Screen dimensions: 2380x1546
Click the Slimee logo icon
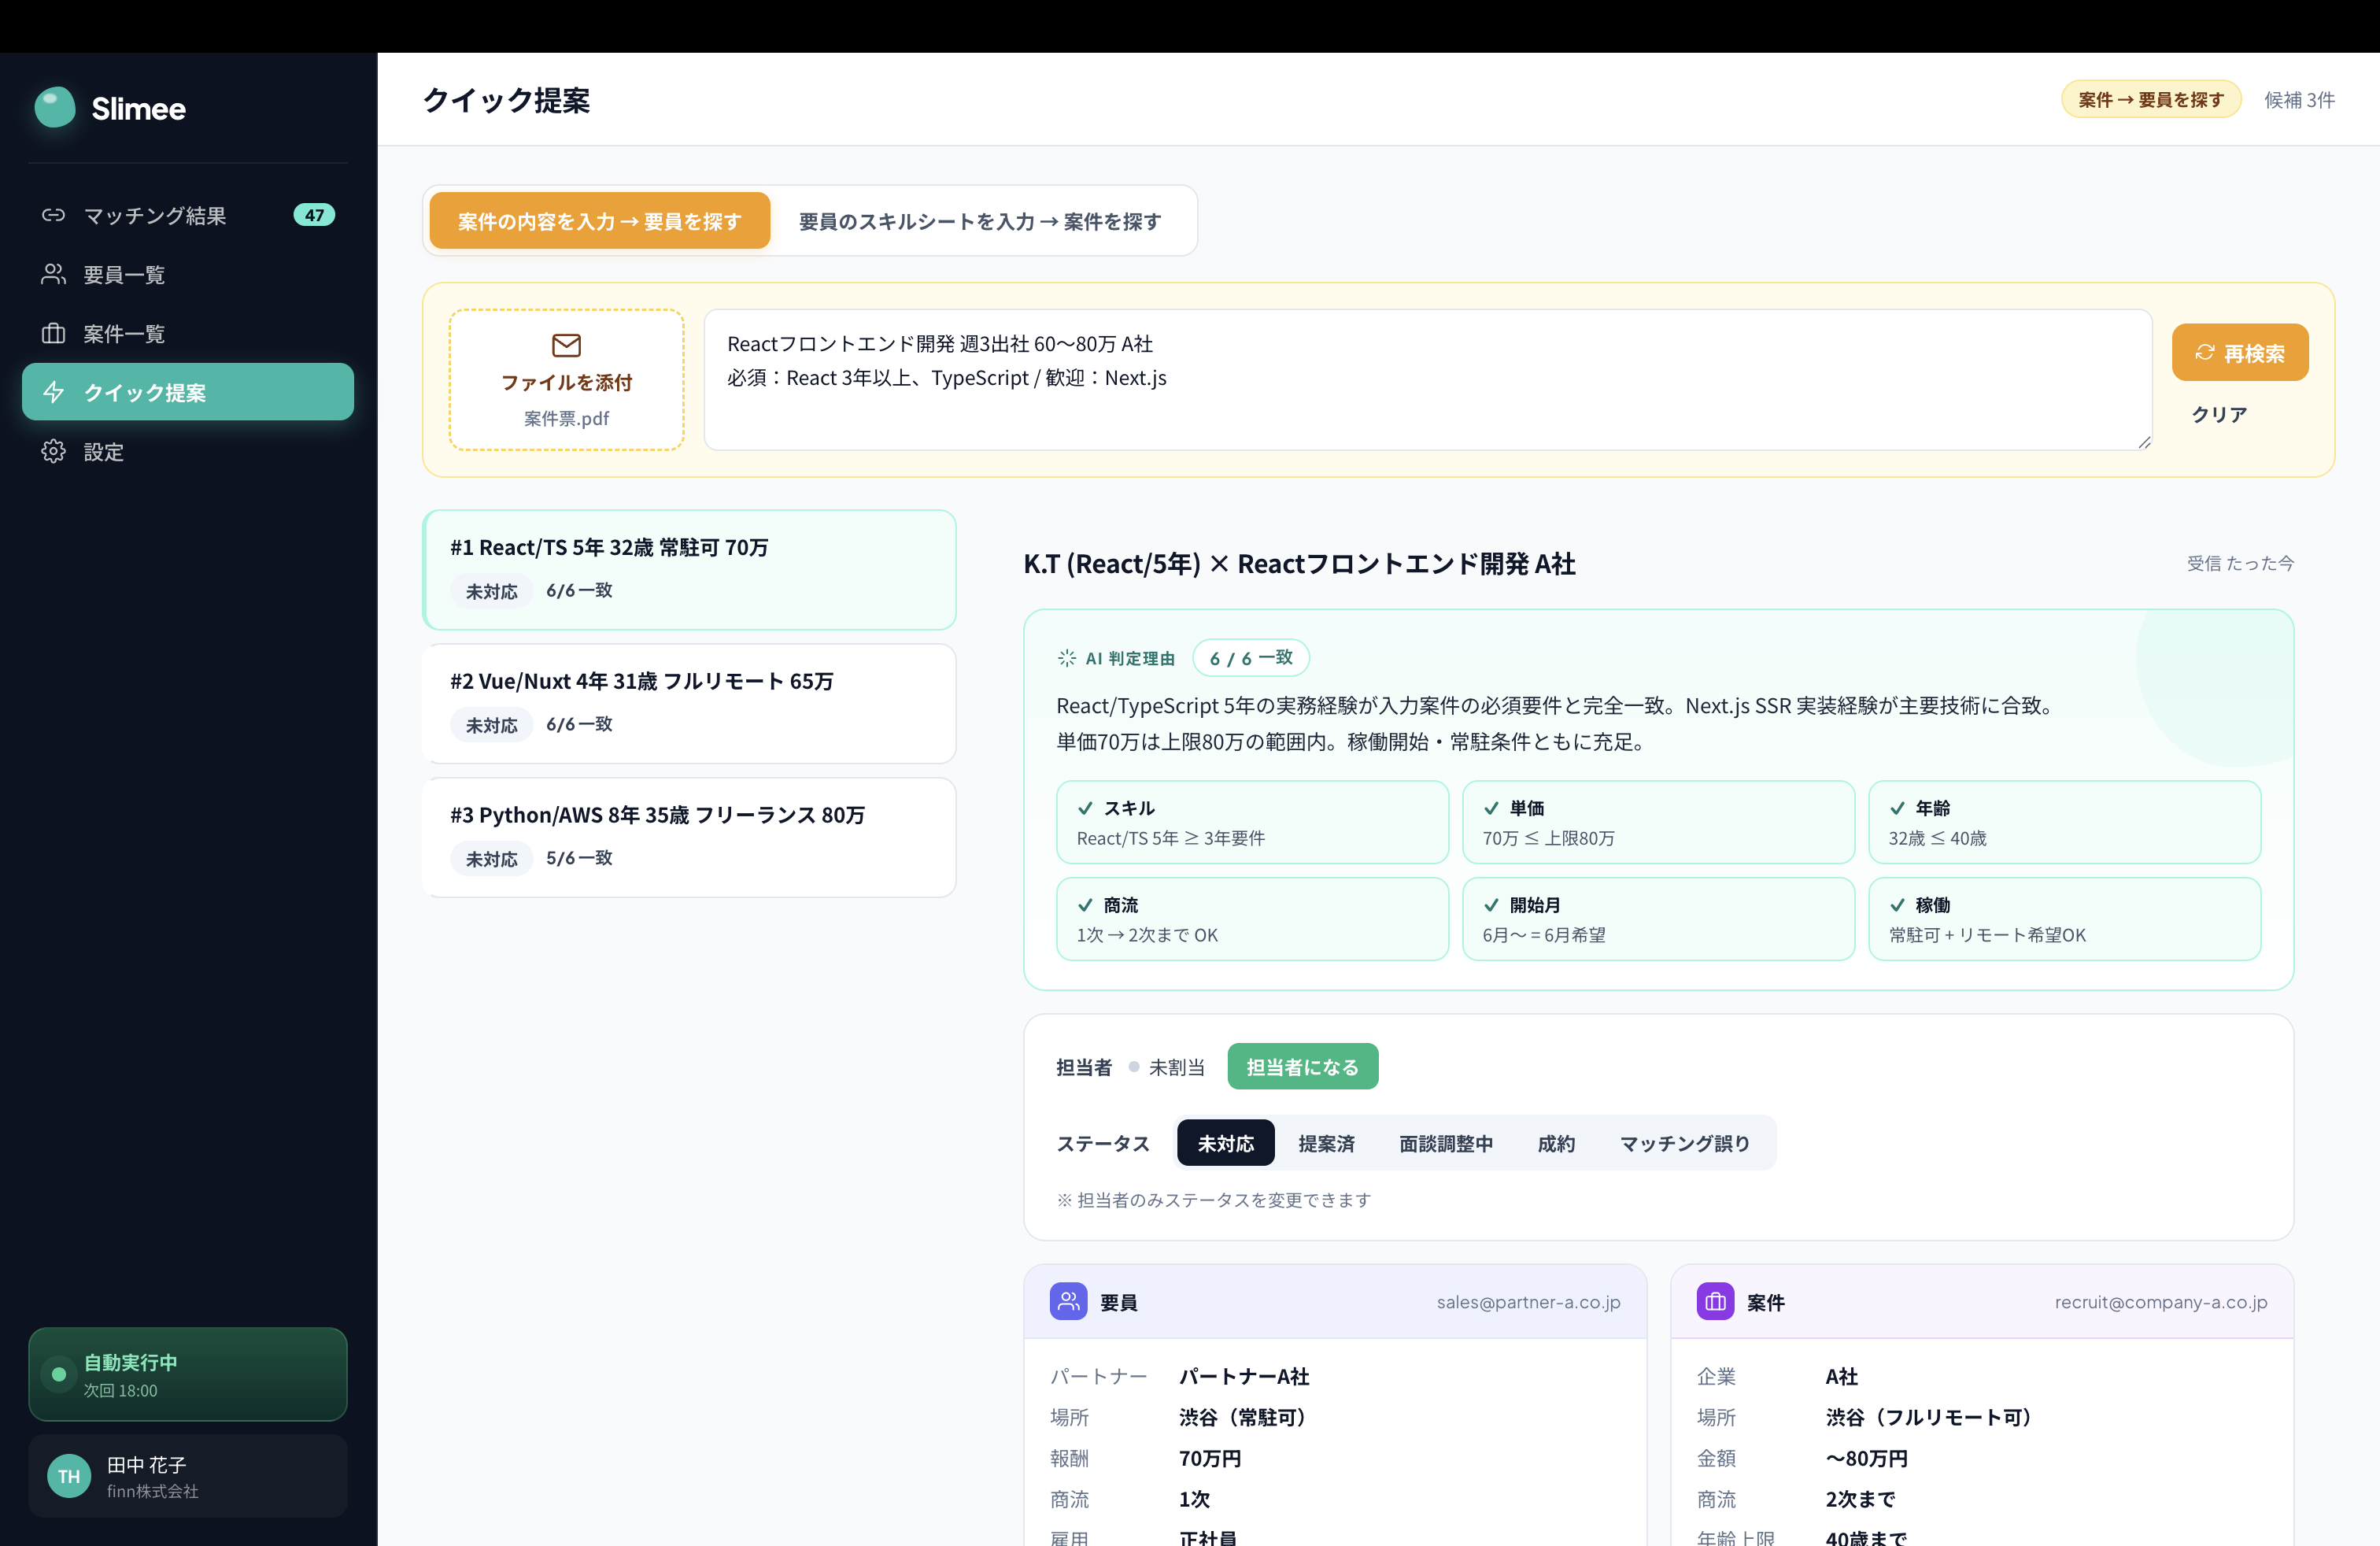point(55,107)
